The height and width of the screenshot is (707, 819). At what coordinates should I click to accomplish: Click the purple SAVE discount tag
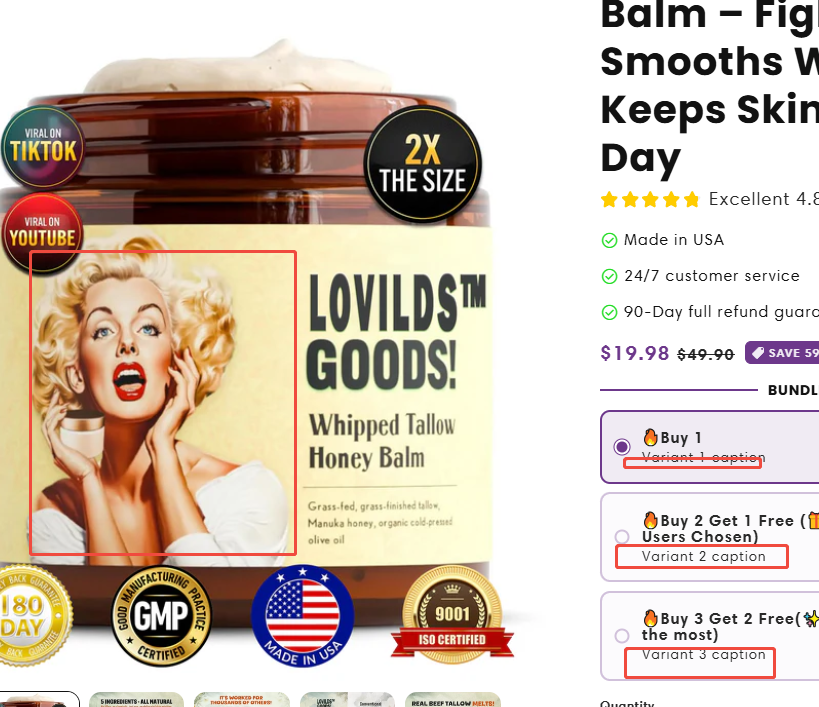click(782, 353)
